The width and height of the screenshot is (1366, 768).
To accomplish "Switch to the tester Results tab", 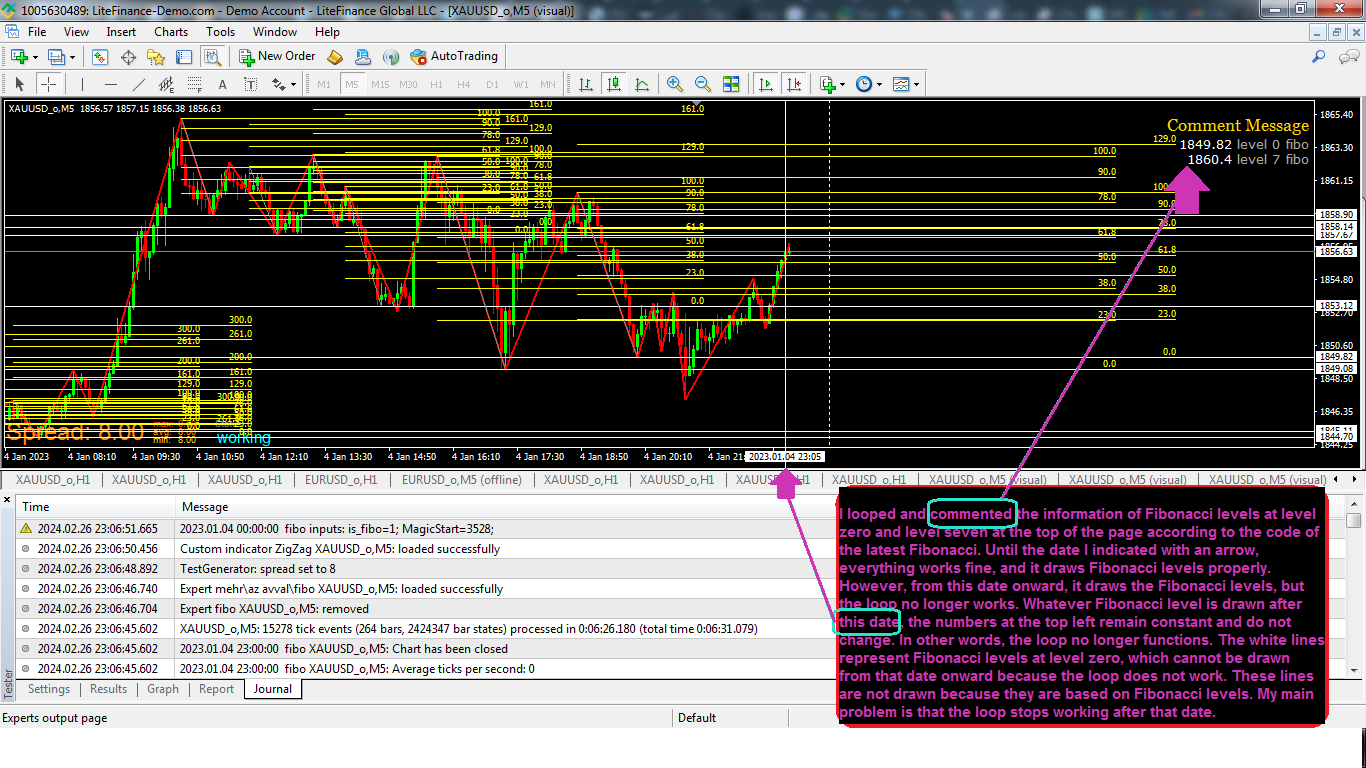I will [108, 689].
